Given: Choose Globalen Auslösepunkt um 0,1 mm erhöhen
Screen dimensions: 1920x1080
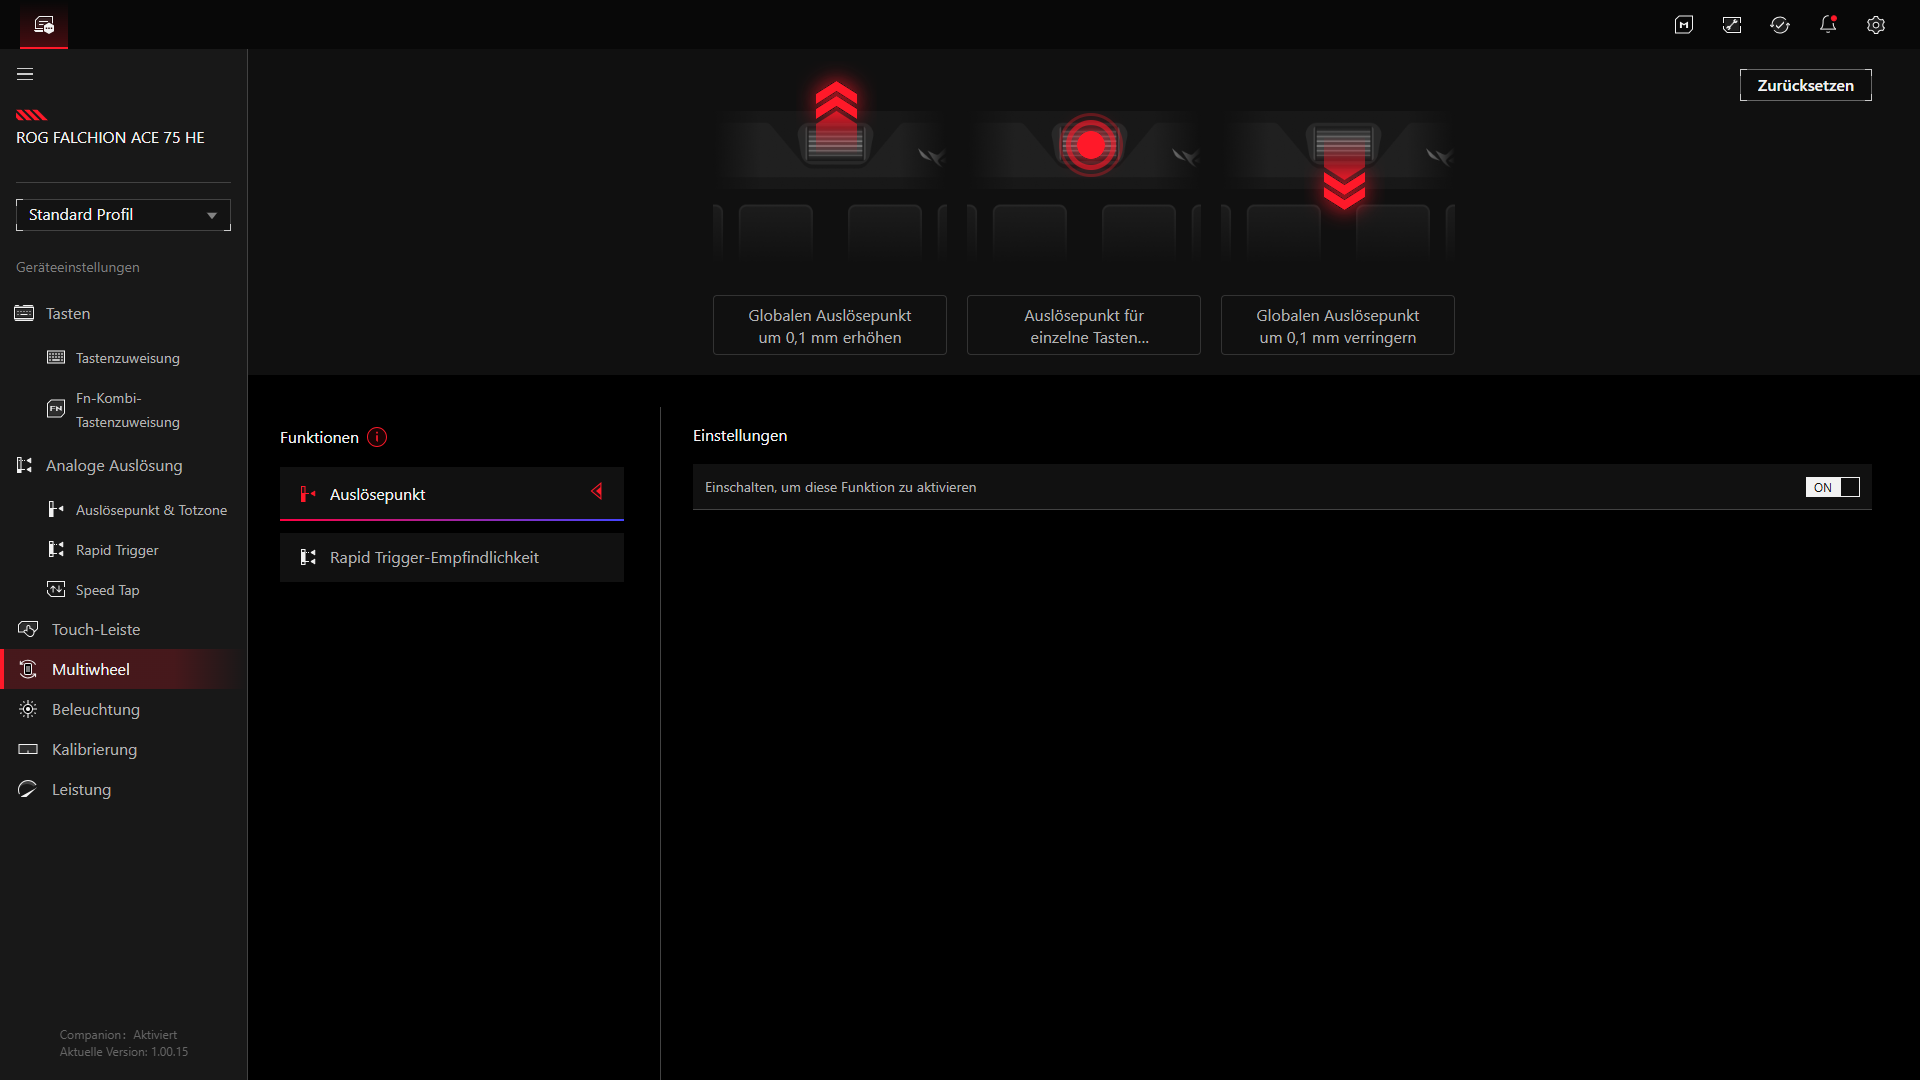Looking at the screenshot, I should (830, 326).
